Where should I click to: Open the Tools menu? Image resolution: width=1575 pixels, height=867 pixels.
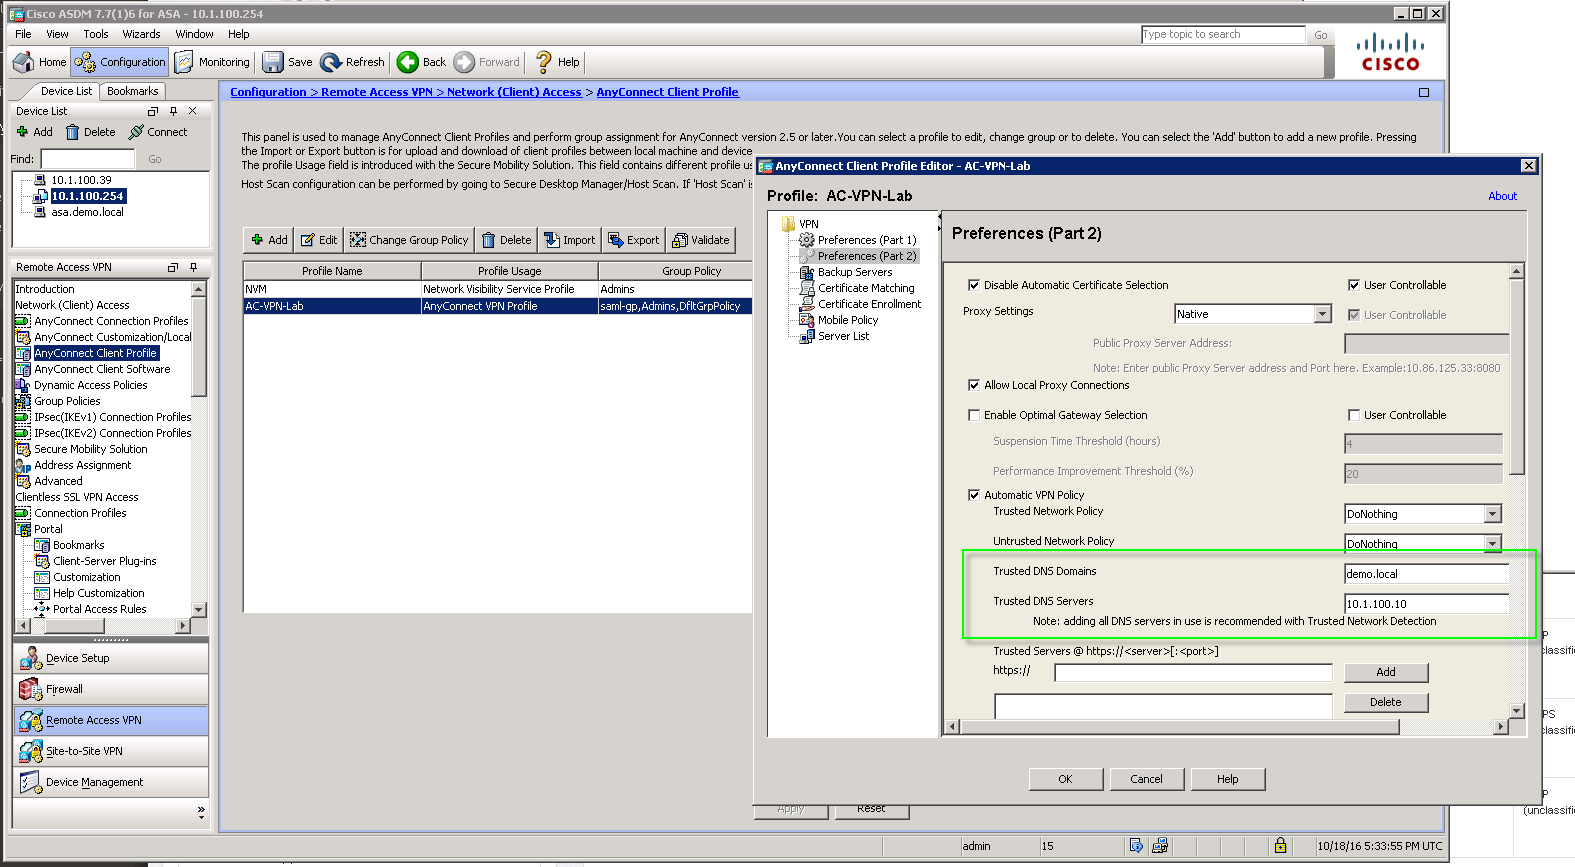[x=96, y=34]
